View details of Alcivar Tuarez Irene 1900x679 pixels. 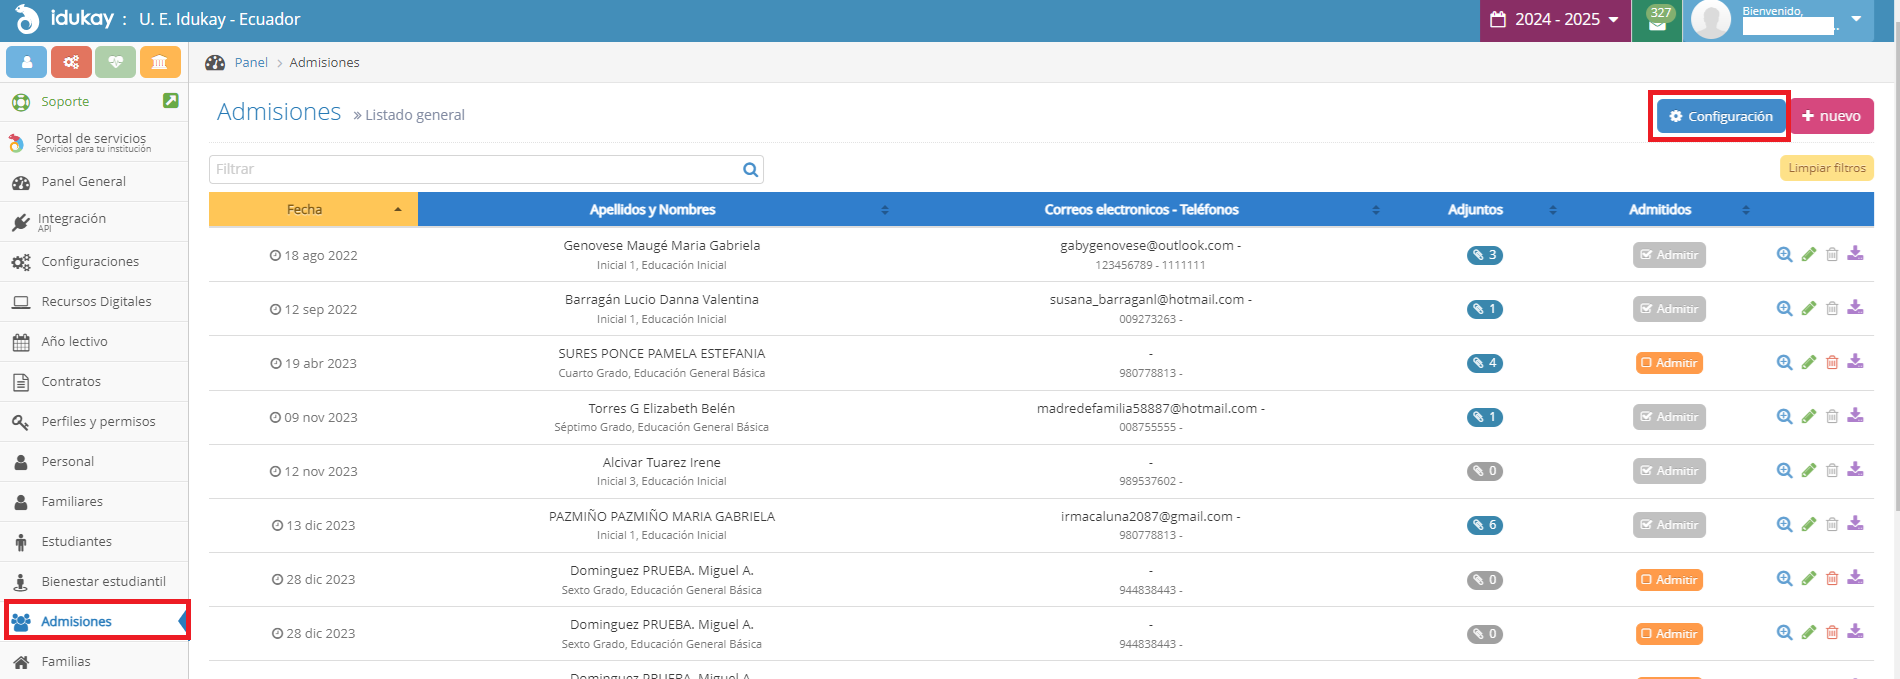(x=1784, y=471)
